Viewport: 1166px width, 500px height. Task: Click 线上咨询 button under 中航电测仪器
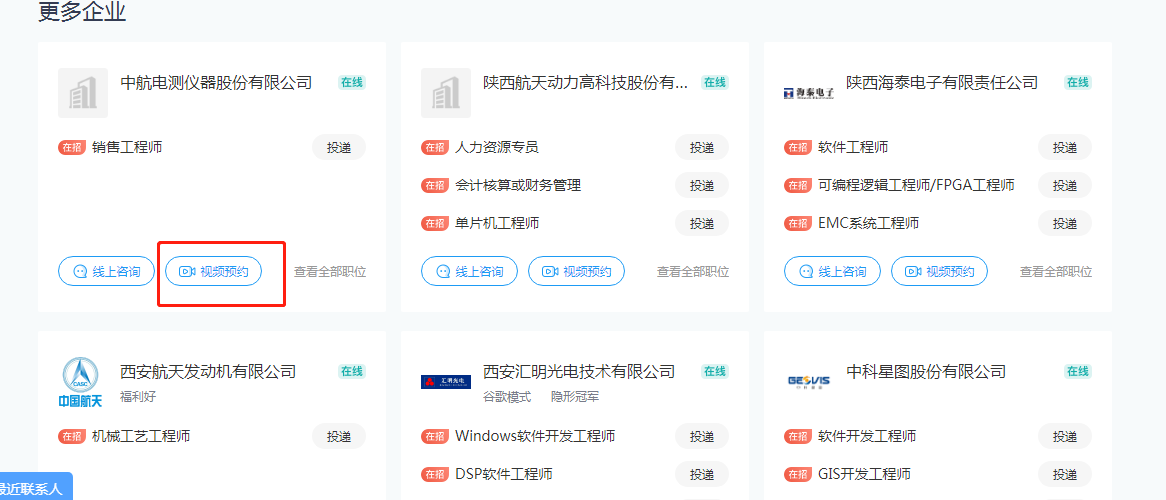click(107, 271)
